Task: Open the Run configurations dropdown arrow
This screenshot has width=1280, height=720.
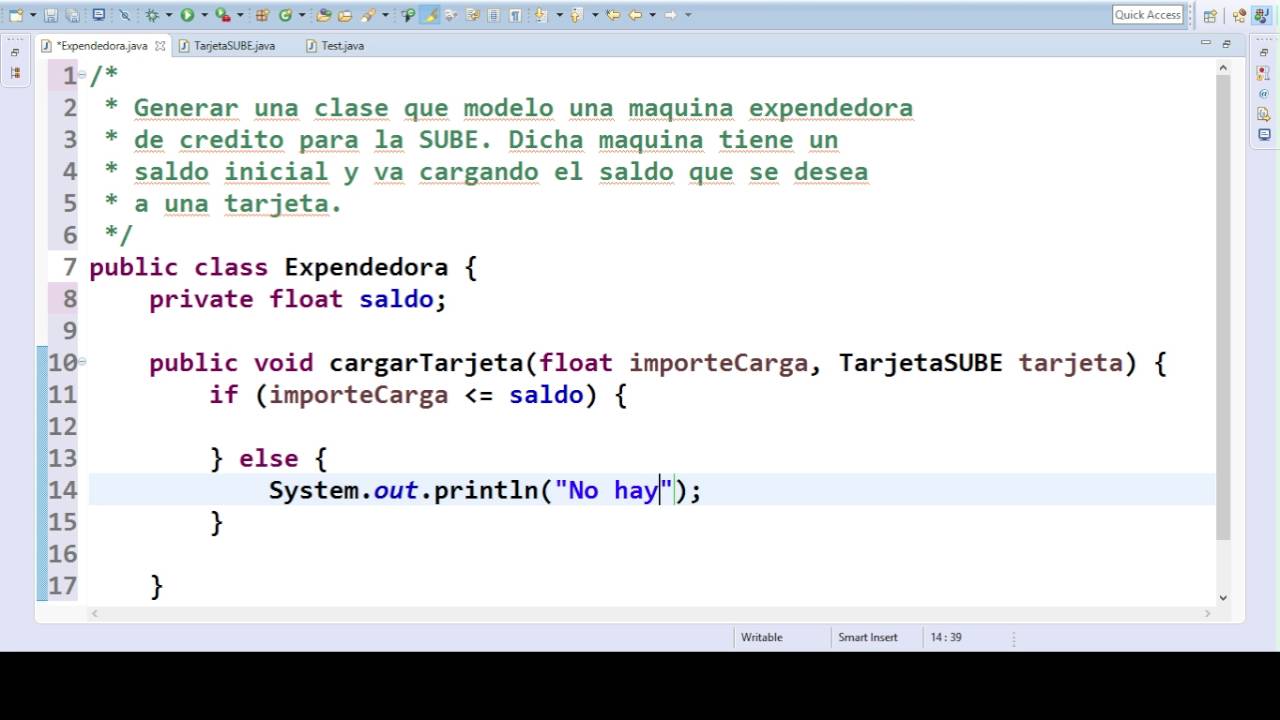Action: click(204, 15)
